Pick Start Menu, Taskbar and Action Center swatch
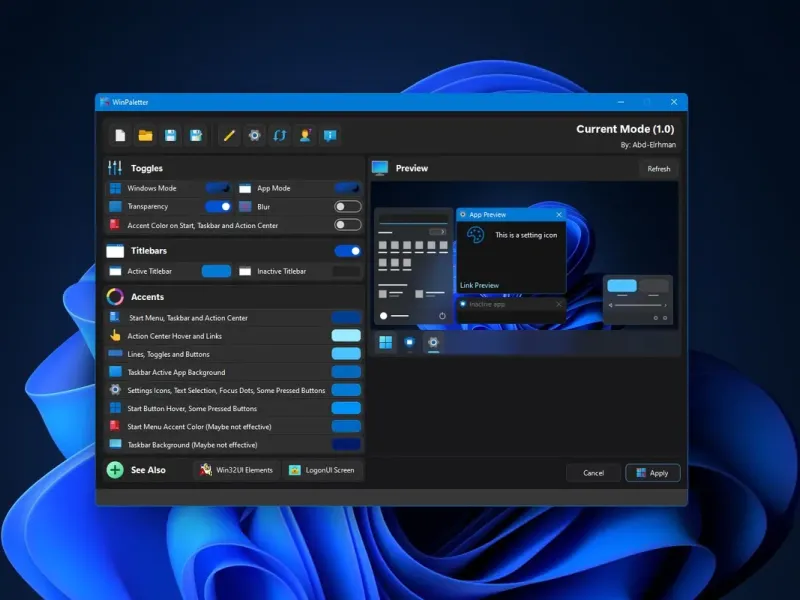The height and width of the screenshot is (600, 800). point(346,317)
